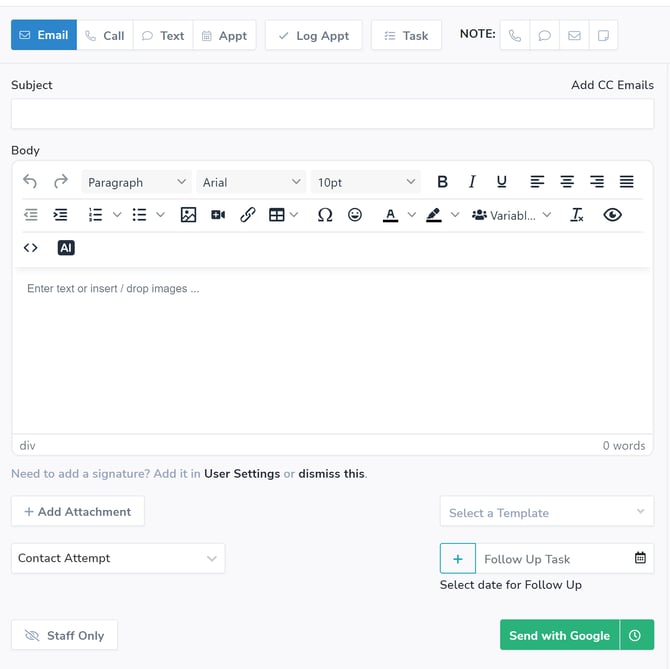This screenshot has height=669, width=670.
Task: Open the Select a Template dropdown
Action: 546,512
